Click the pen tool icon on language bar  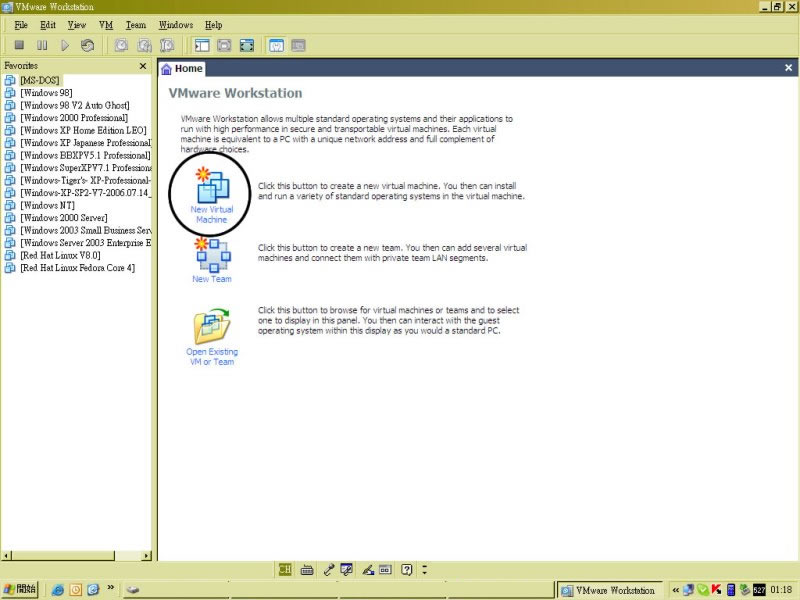368,570
